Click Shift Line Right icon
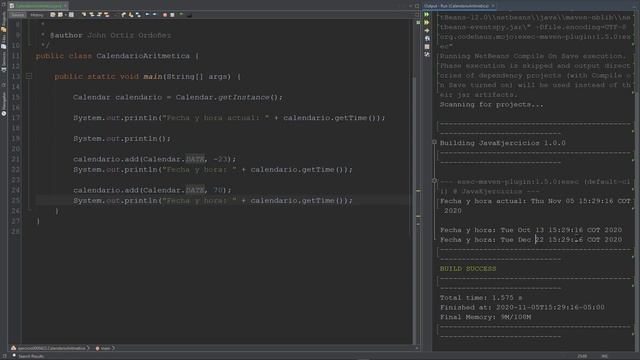The width and height of the screenshot is (640, 360). [155, 15]
